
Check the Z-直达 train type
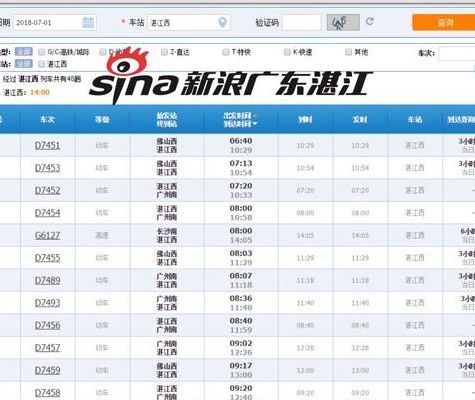click(x=164, y=52)
